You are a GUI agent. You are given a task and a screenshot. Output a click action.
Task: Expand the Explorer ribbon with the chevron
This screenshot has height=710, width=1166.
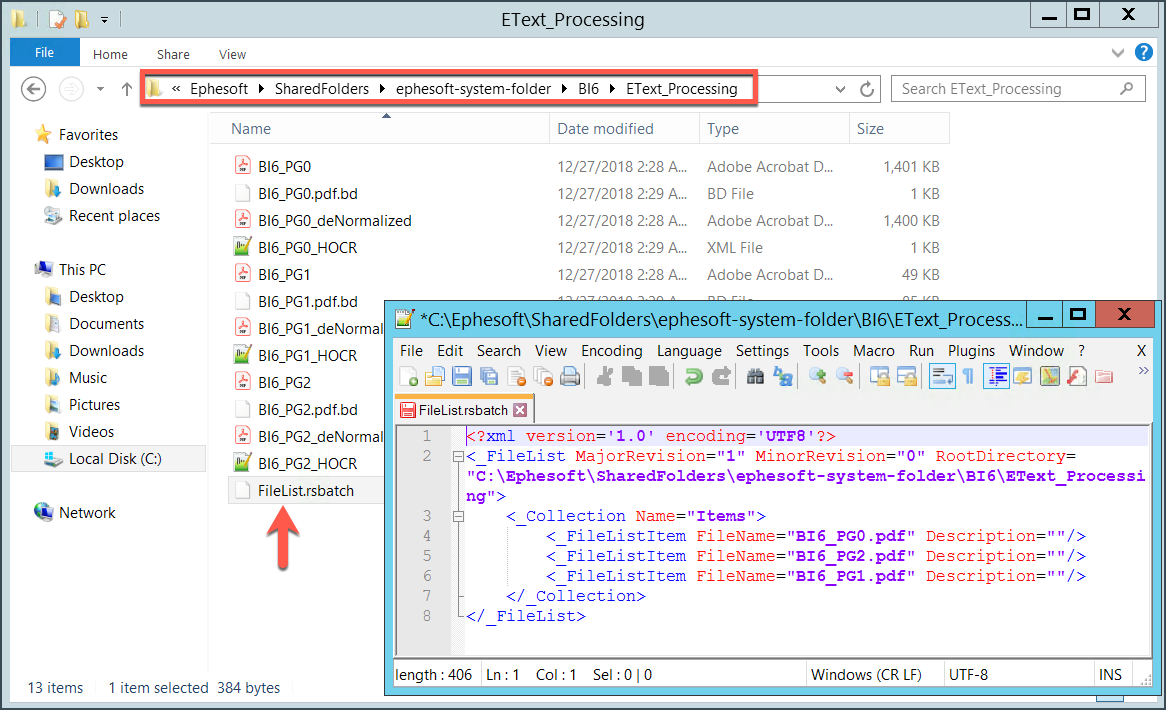1117,53
